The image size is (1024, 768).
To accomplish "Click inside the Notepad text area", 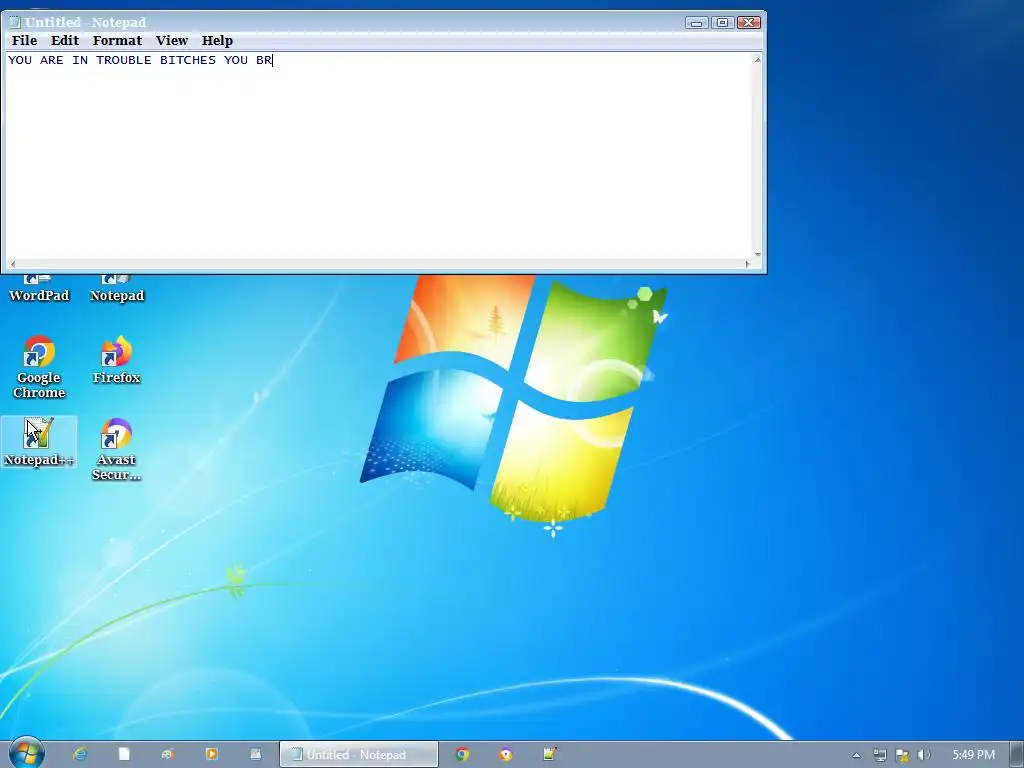I will point(377,155).
